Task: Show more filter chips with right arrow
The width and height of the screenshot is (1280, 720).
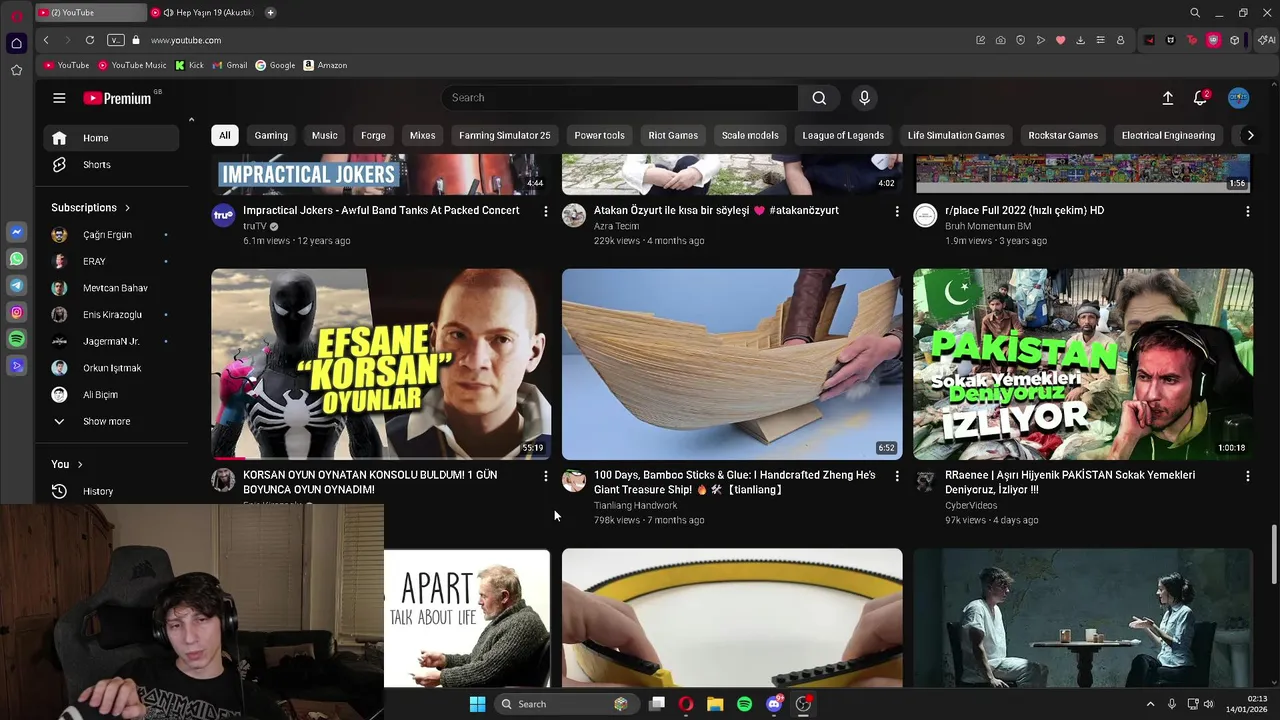Action: (1250, 135)
